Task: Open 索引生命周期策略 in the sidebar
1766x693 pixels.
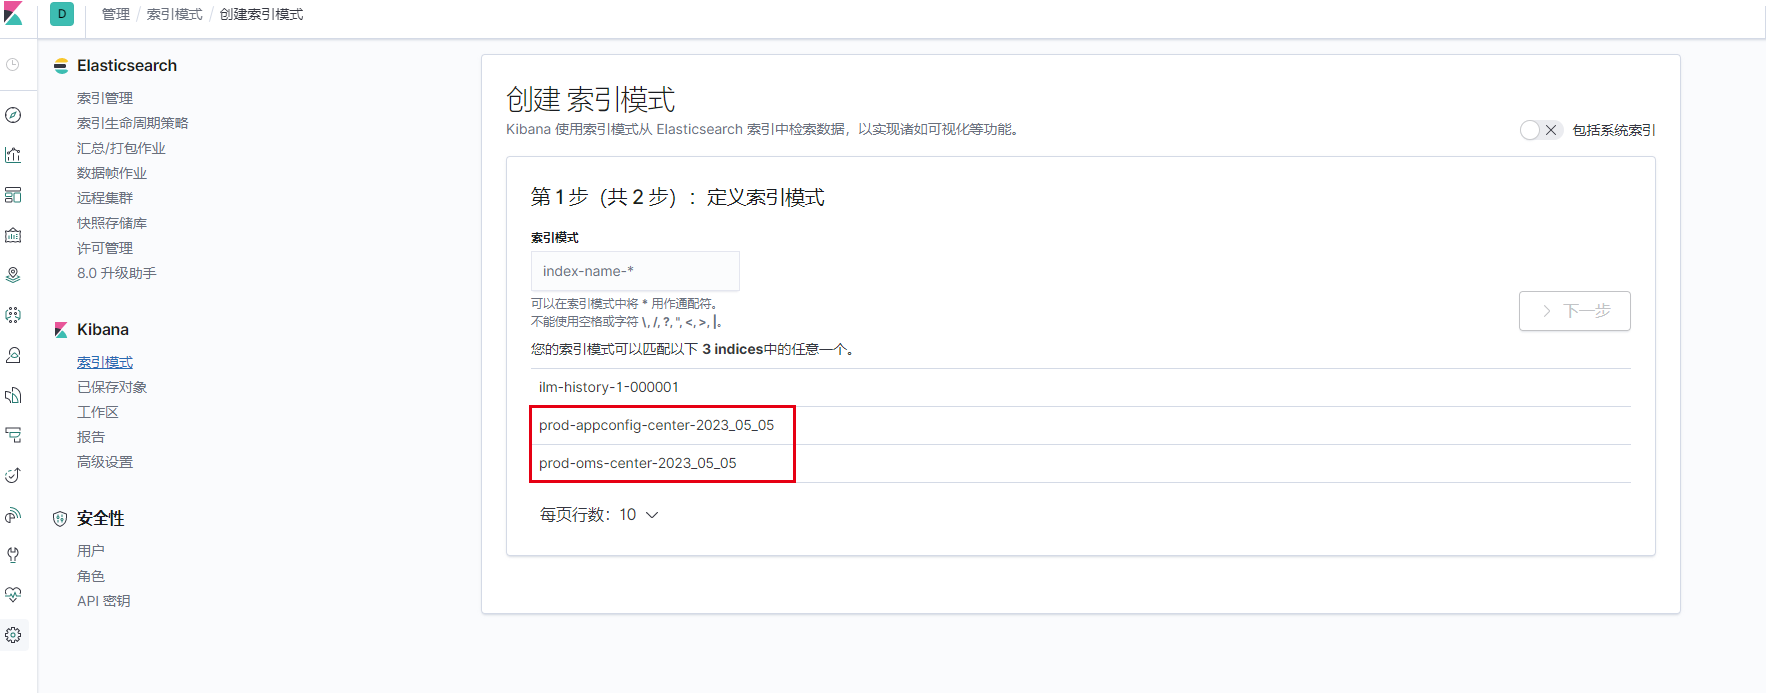Action: click(x=132, y=123)
